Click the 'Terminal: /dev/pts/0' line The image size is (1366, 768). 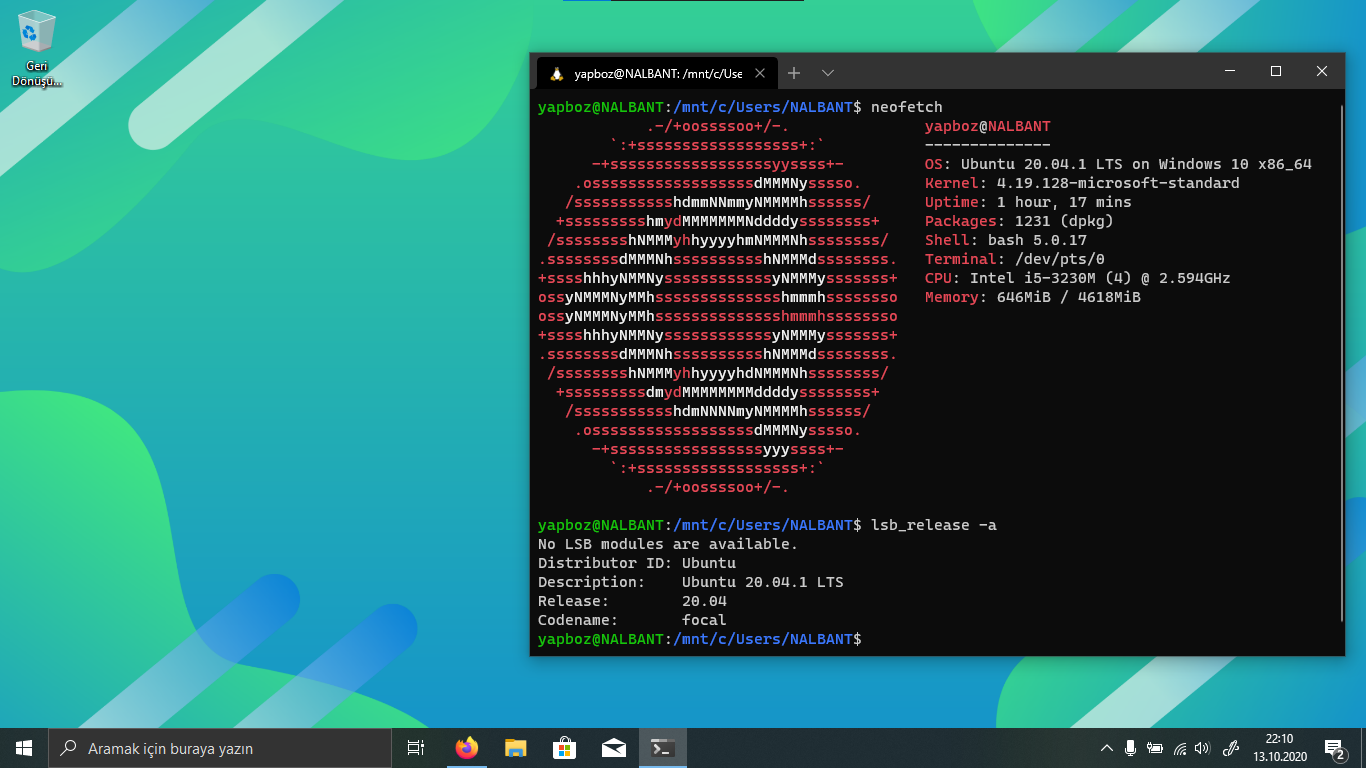pyautogui.click(x=1015, y=259)
